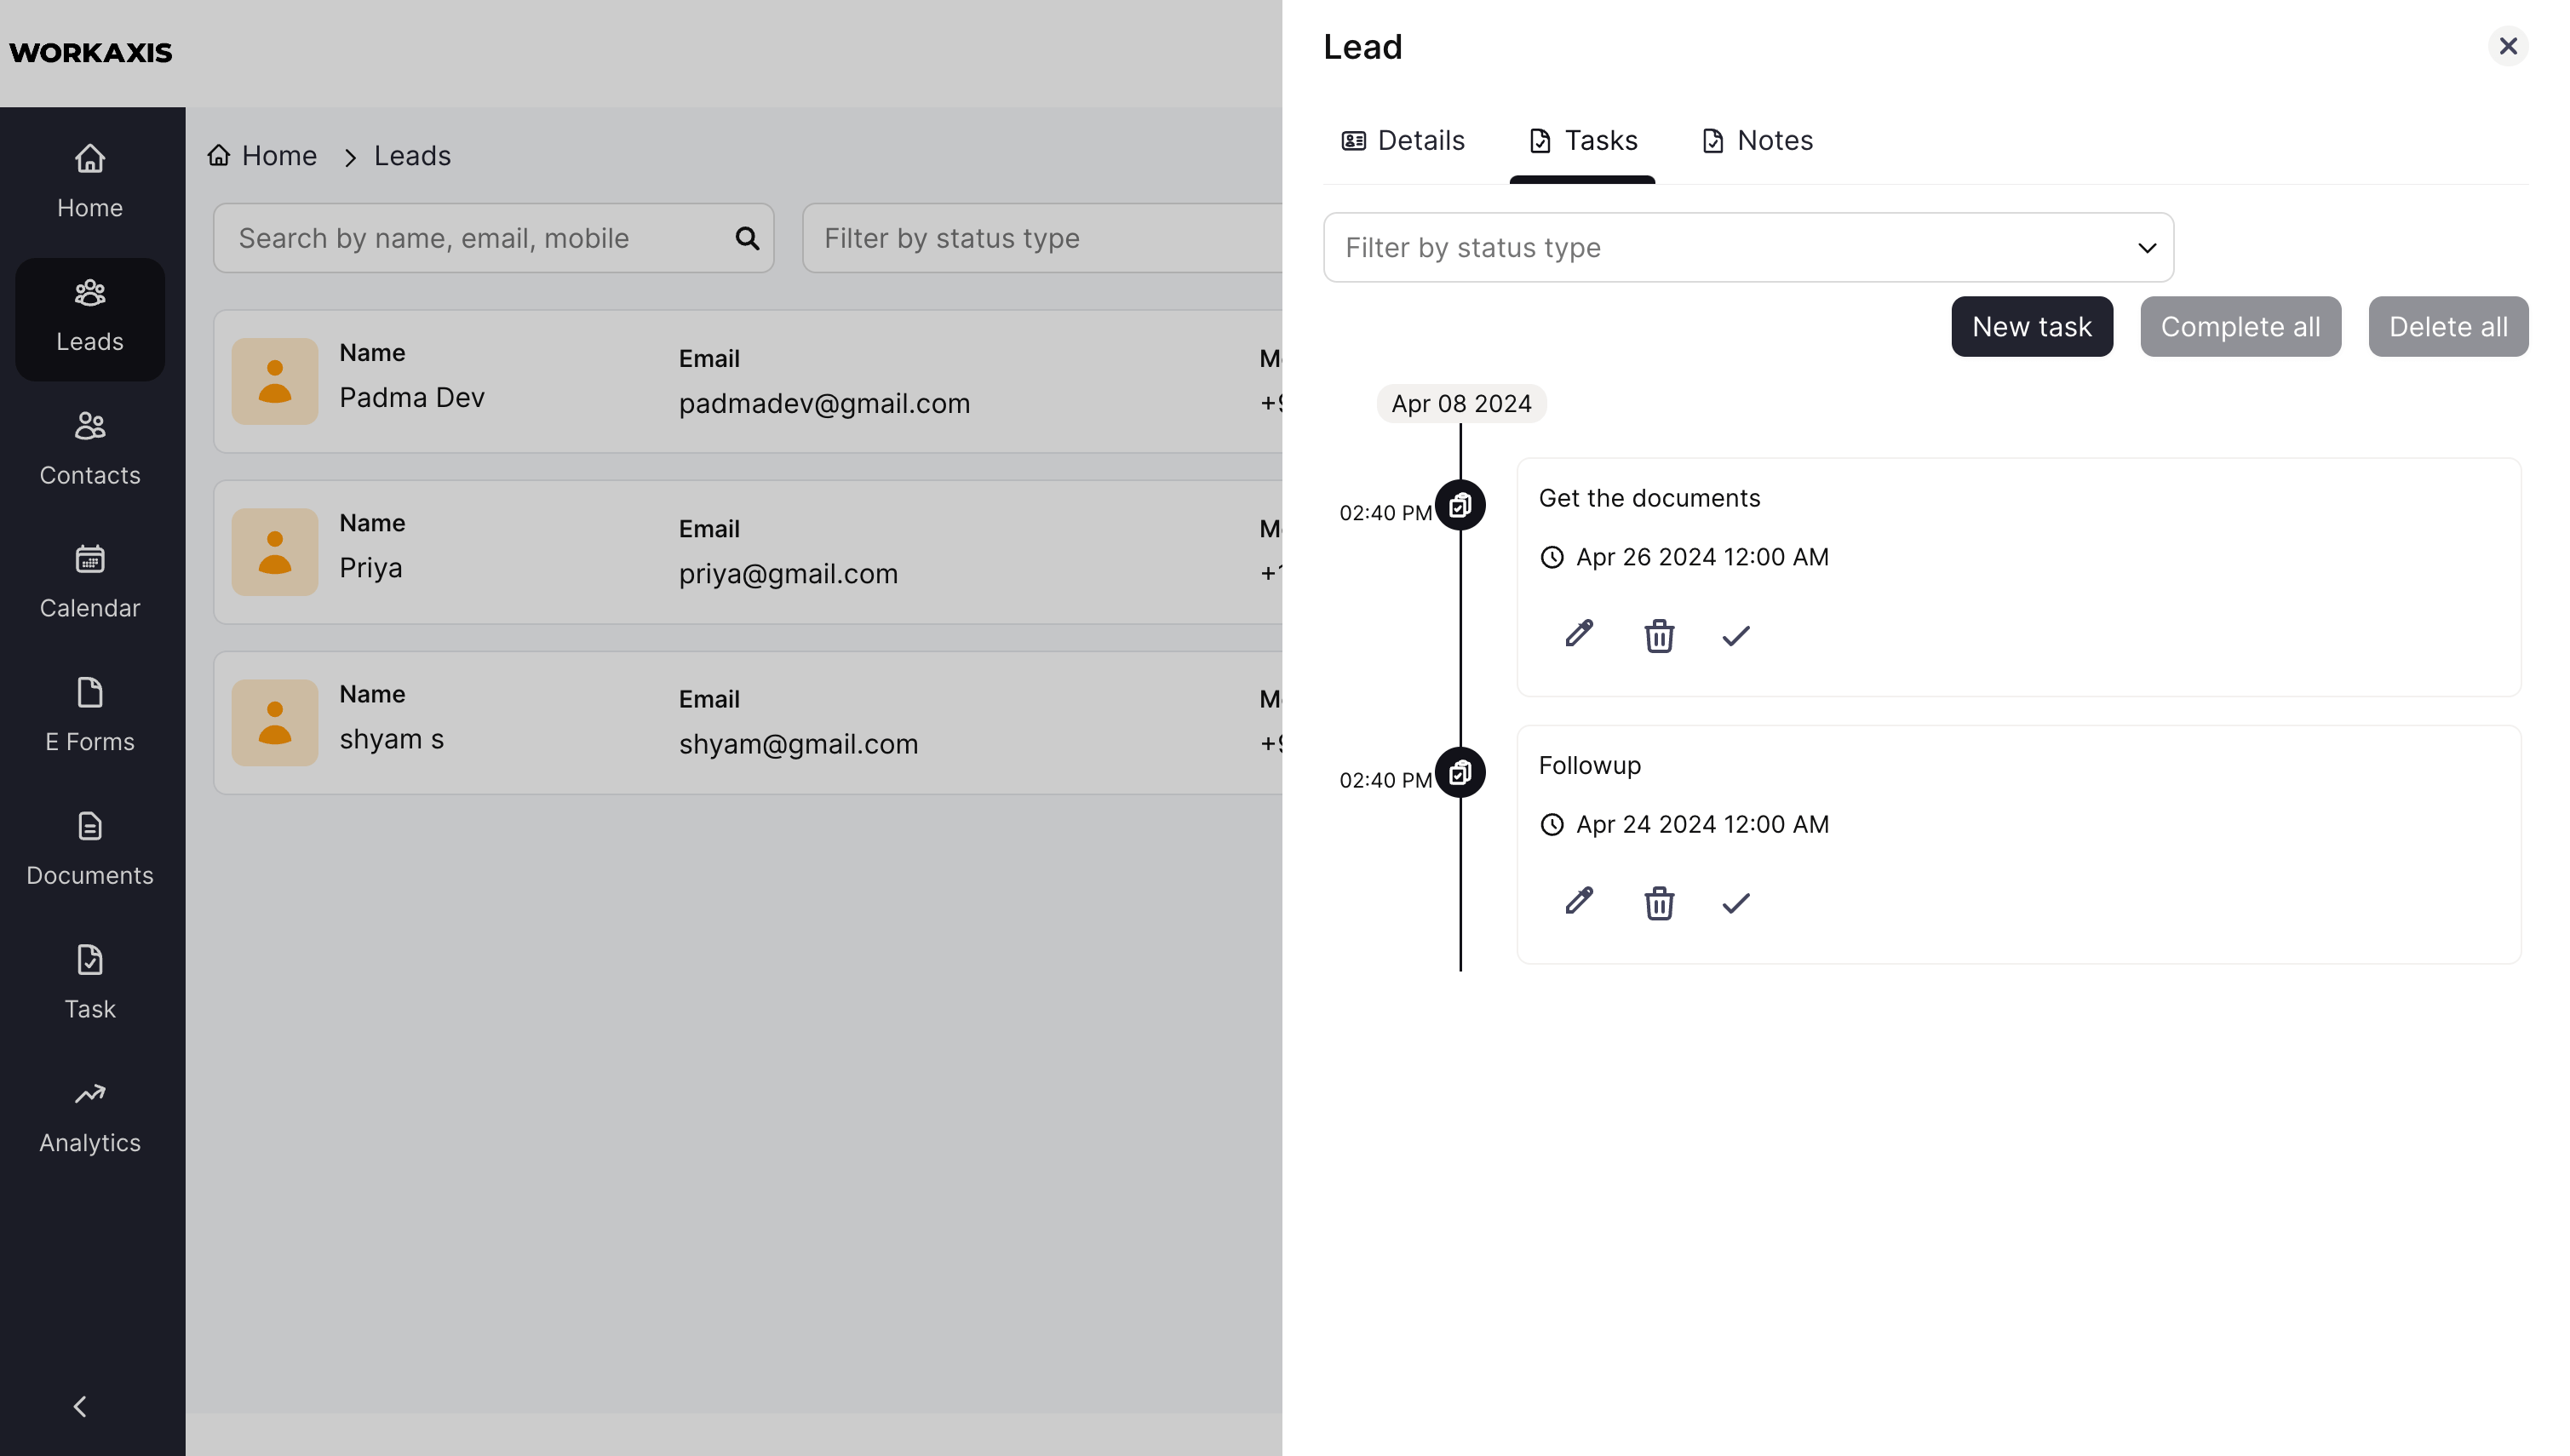This screenshot has height=1456, width=2570.
Task: Close the Lead panel
Action: click(x=2508, y=46)
